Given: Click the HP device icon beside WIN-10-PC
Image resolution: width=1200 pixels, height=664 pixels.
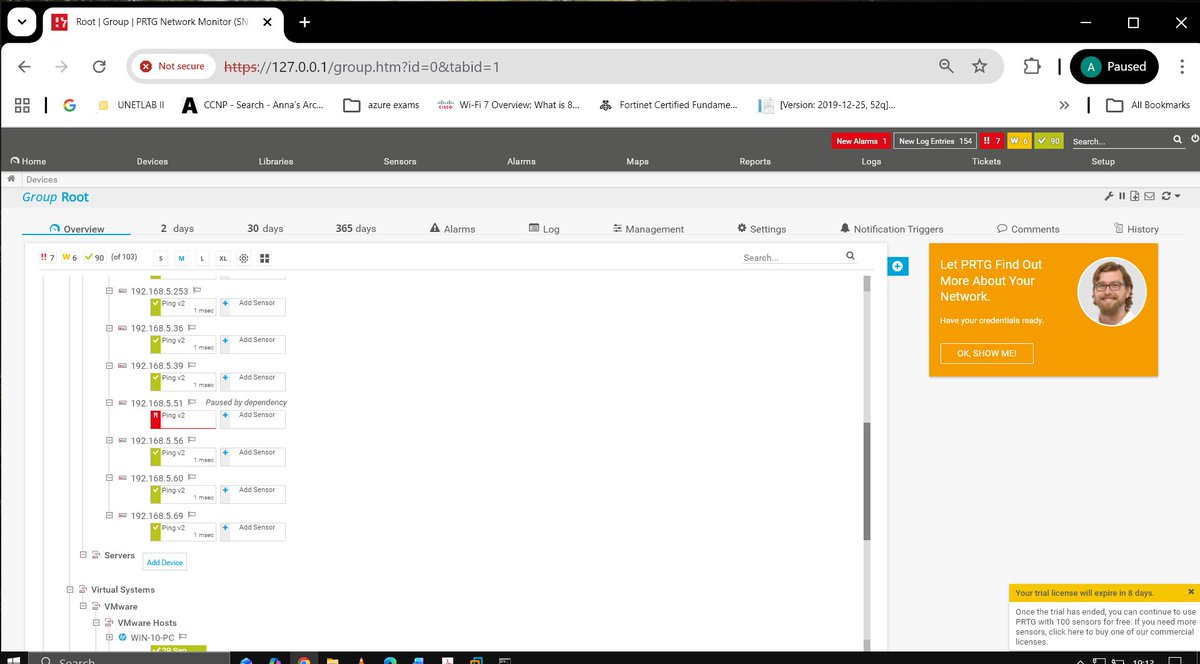Looking at the screenshot, I should (122, 637).
